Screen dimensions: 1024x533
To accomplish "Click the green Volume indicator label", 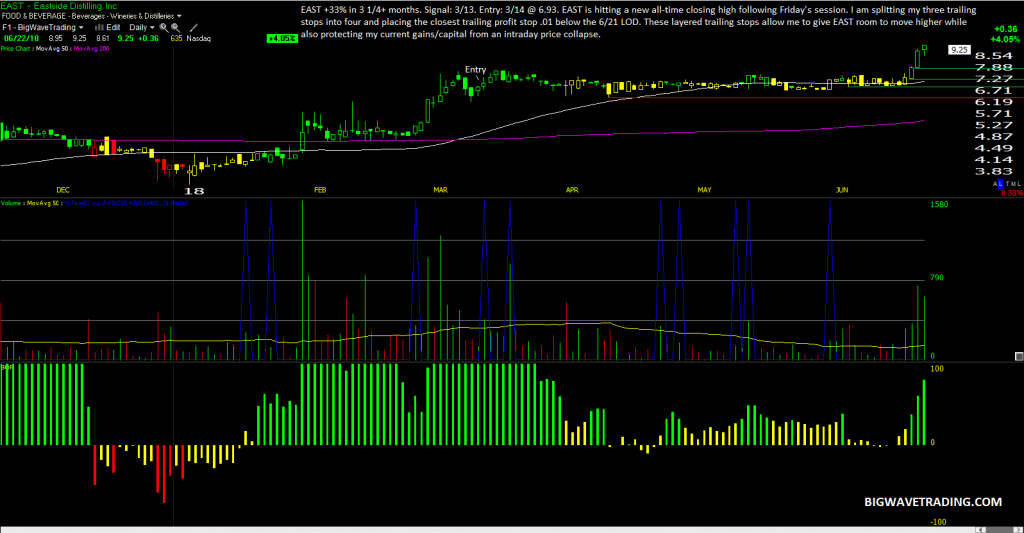I will (x=10, y=203).
